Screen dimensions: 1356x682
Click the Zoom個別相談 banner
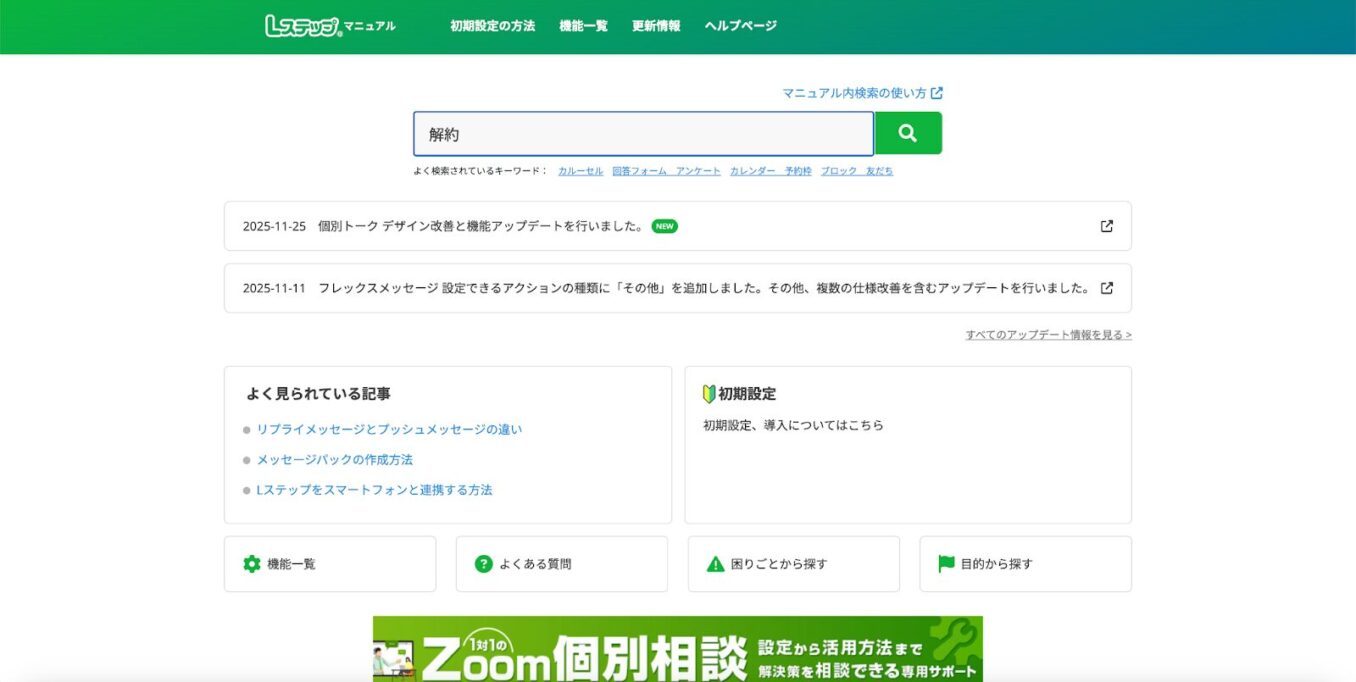(x=678, y=652)
